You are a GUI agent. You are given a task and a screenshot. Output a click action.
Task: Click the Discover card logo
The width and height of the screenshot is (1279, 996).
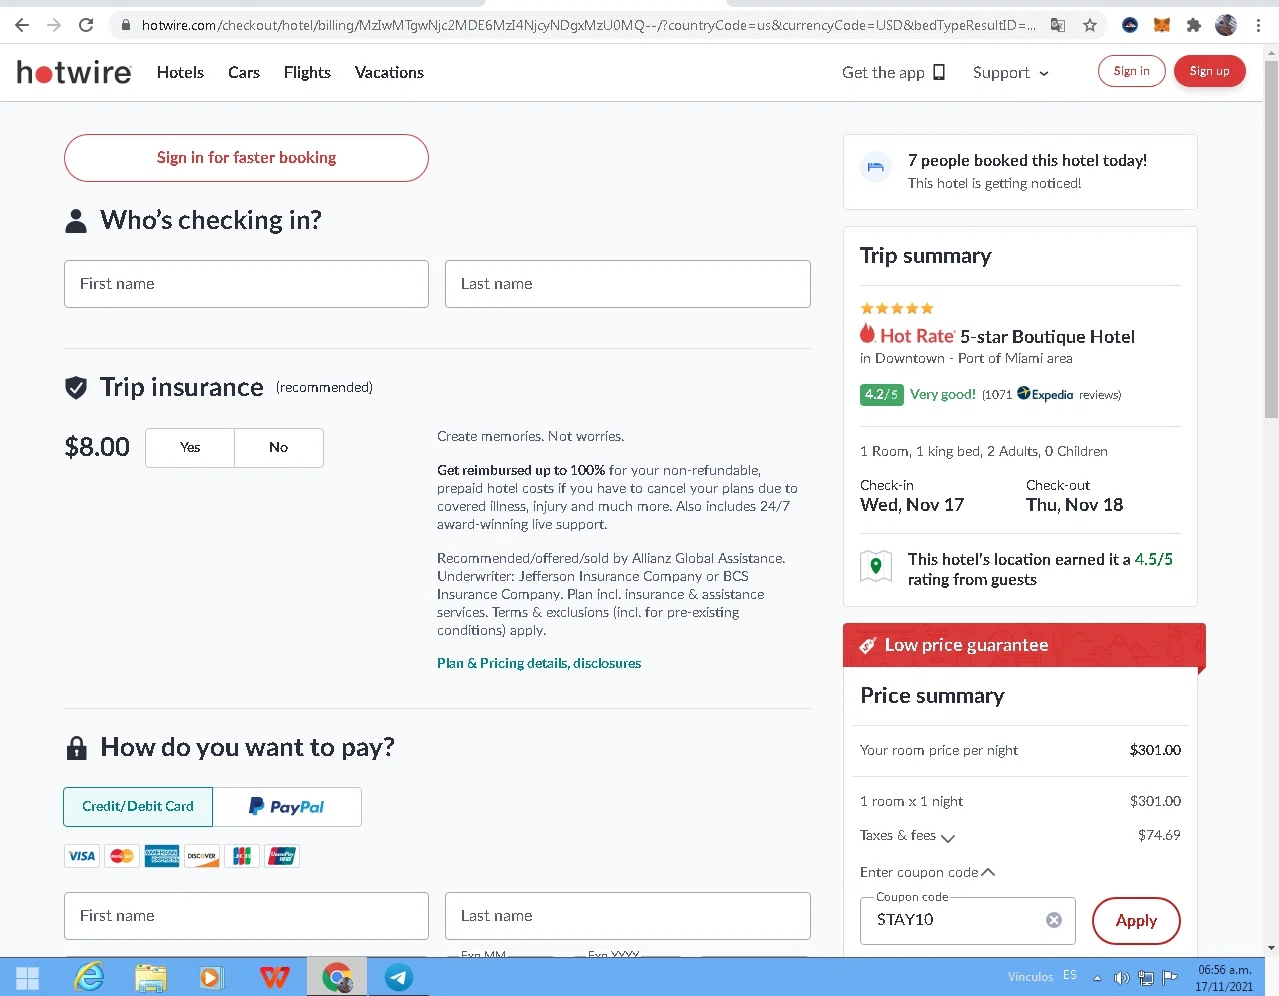point(202,856)
